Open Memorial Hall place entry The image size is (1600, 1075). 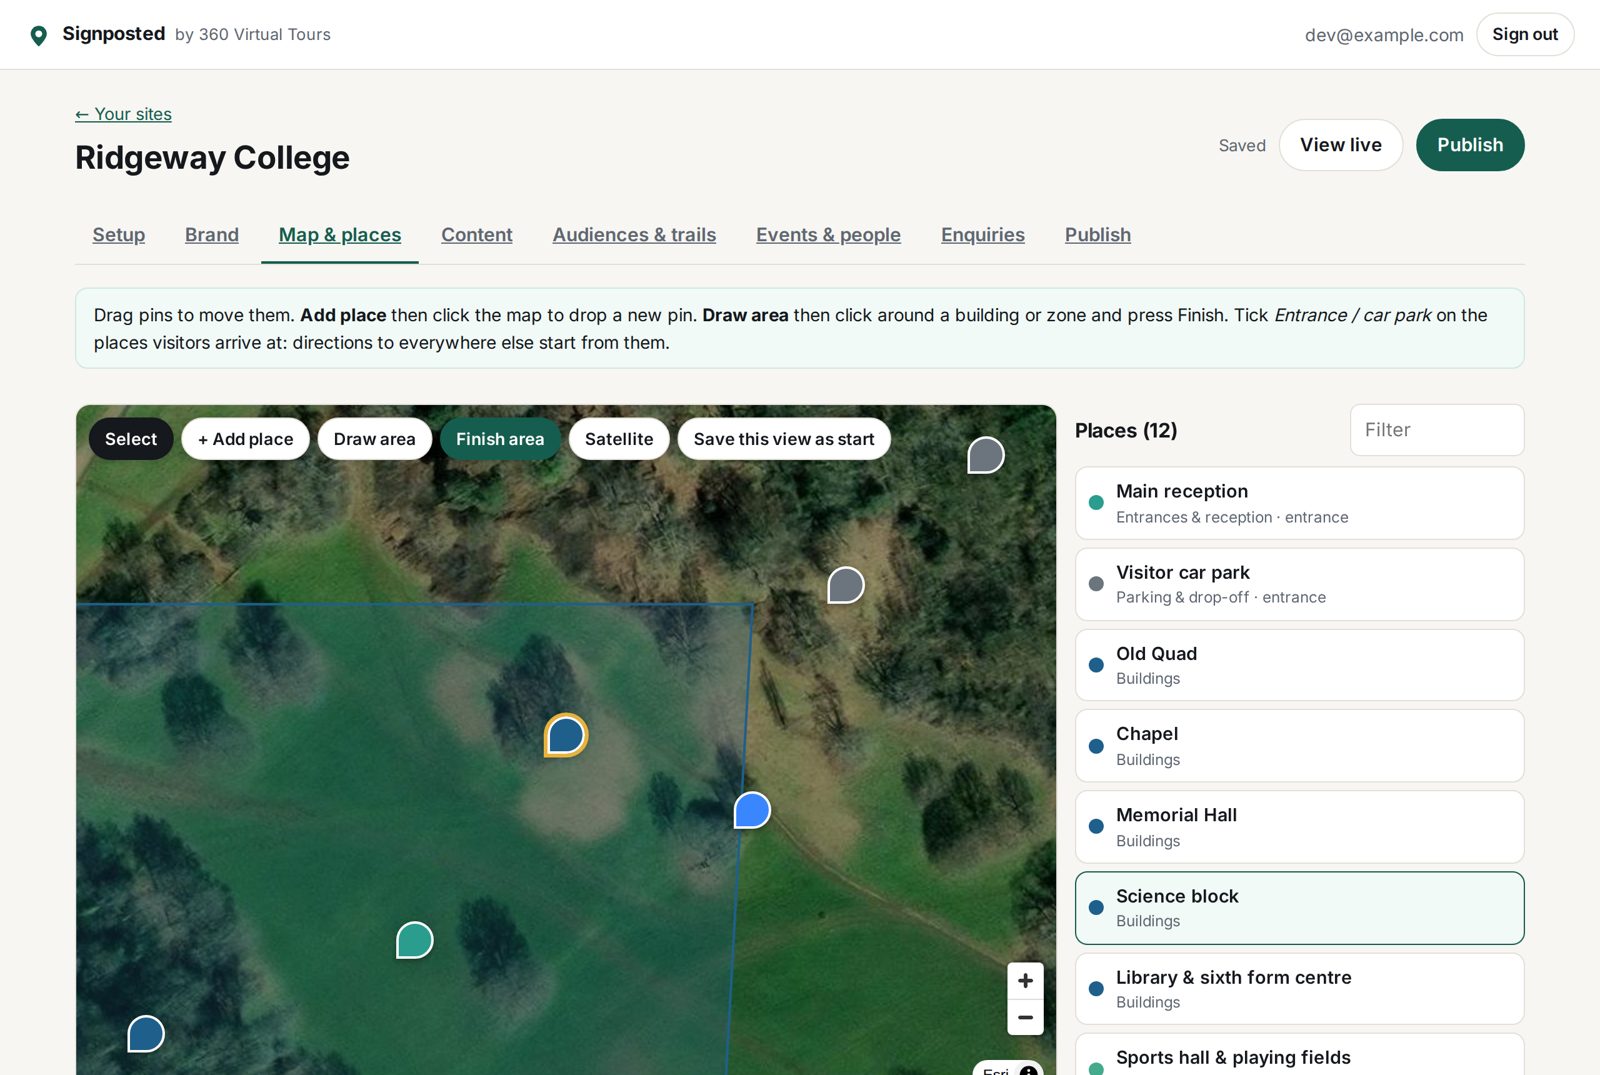[1300, 827]
